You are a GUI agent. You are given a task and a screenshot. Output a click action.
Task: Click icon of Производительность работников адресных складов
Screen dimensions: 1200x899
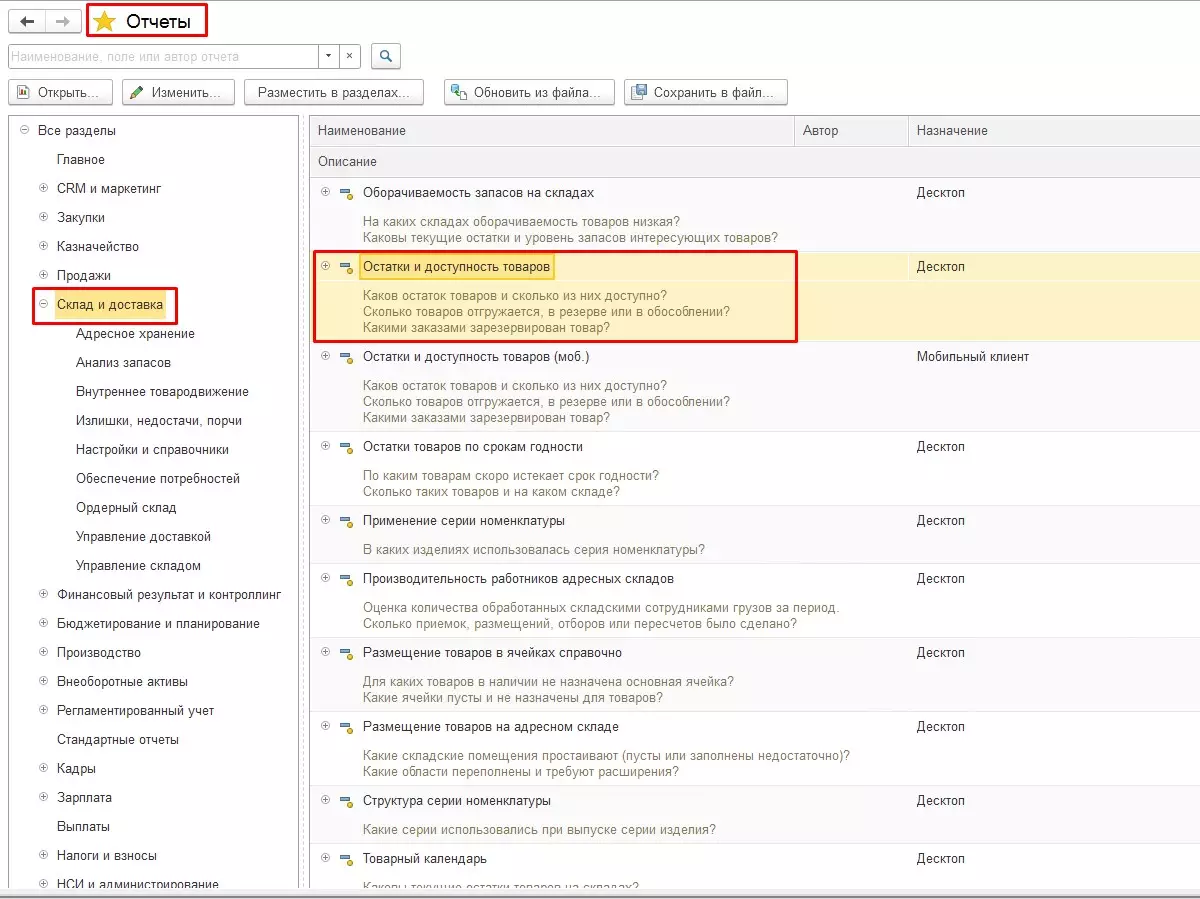click(346, 579)
